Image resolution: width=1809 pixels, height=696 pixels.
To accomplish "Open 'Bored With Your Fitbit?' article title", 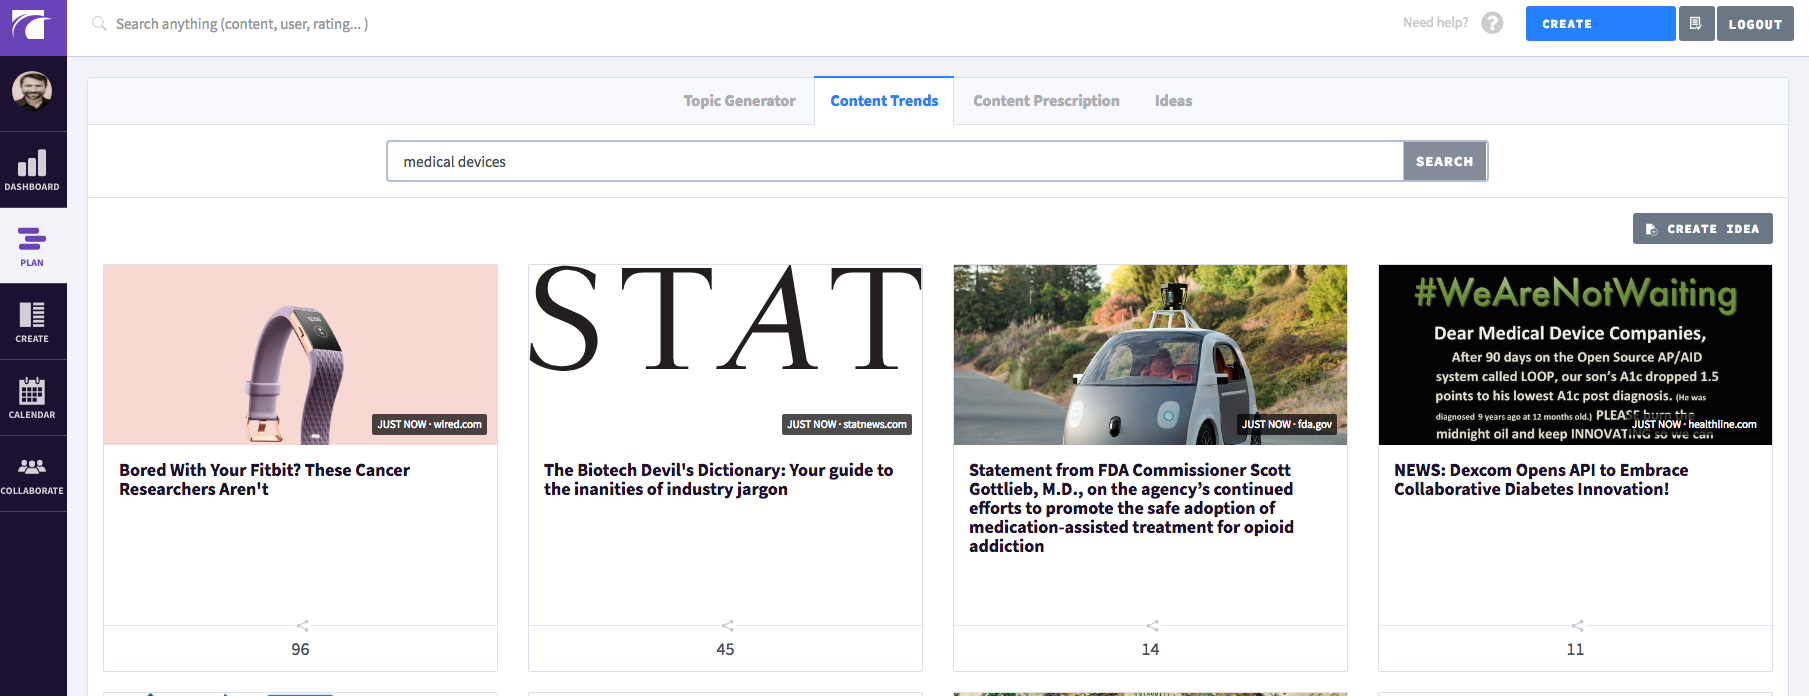I will (x=265, y=480).
